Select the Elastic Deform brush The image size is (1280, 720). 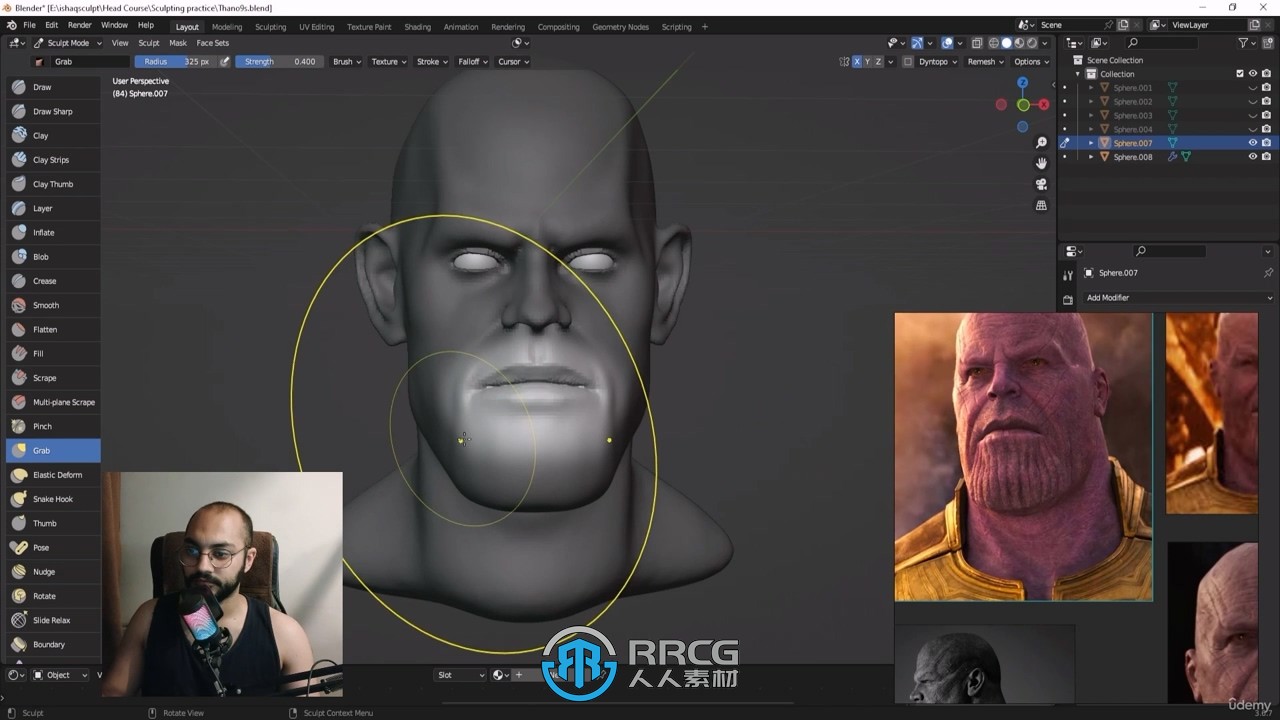(x=53, y=475)
